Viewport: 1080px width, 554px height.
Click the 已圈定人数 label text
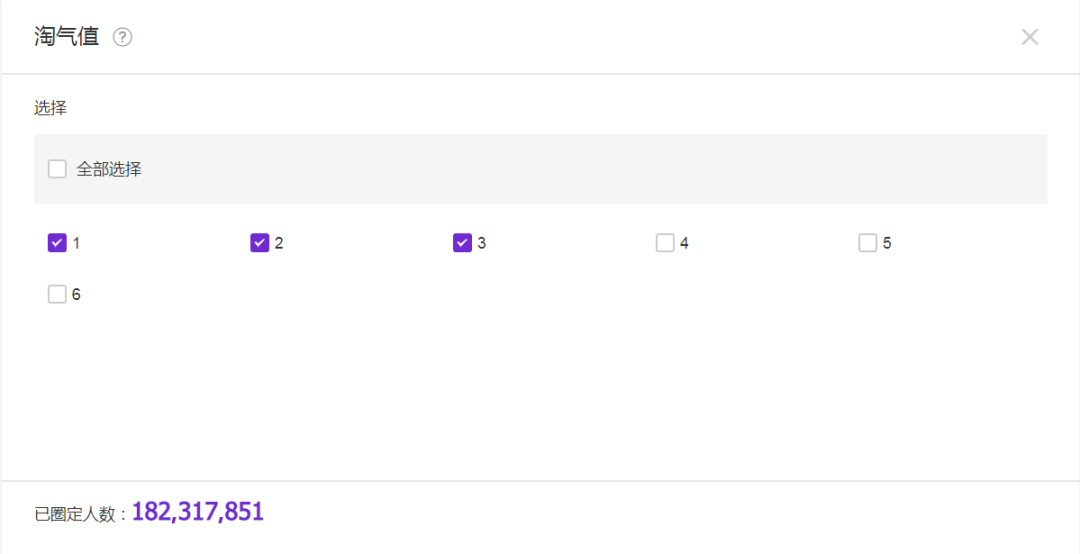(75, 515)
